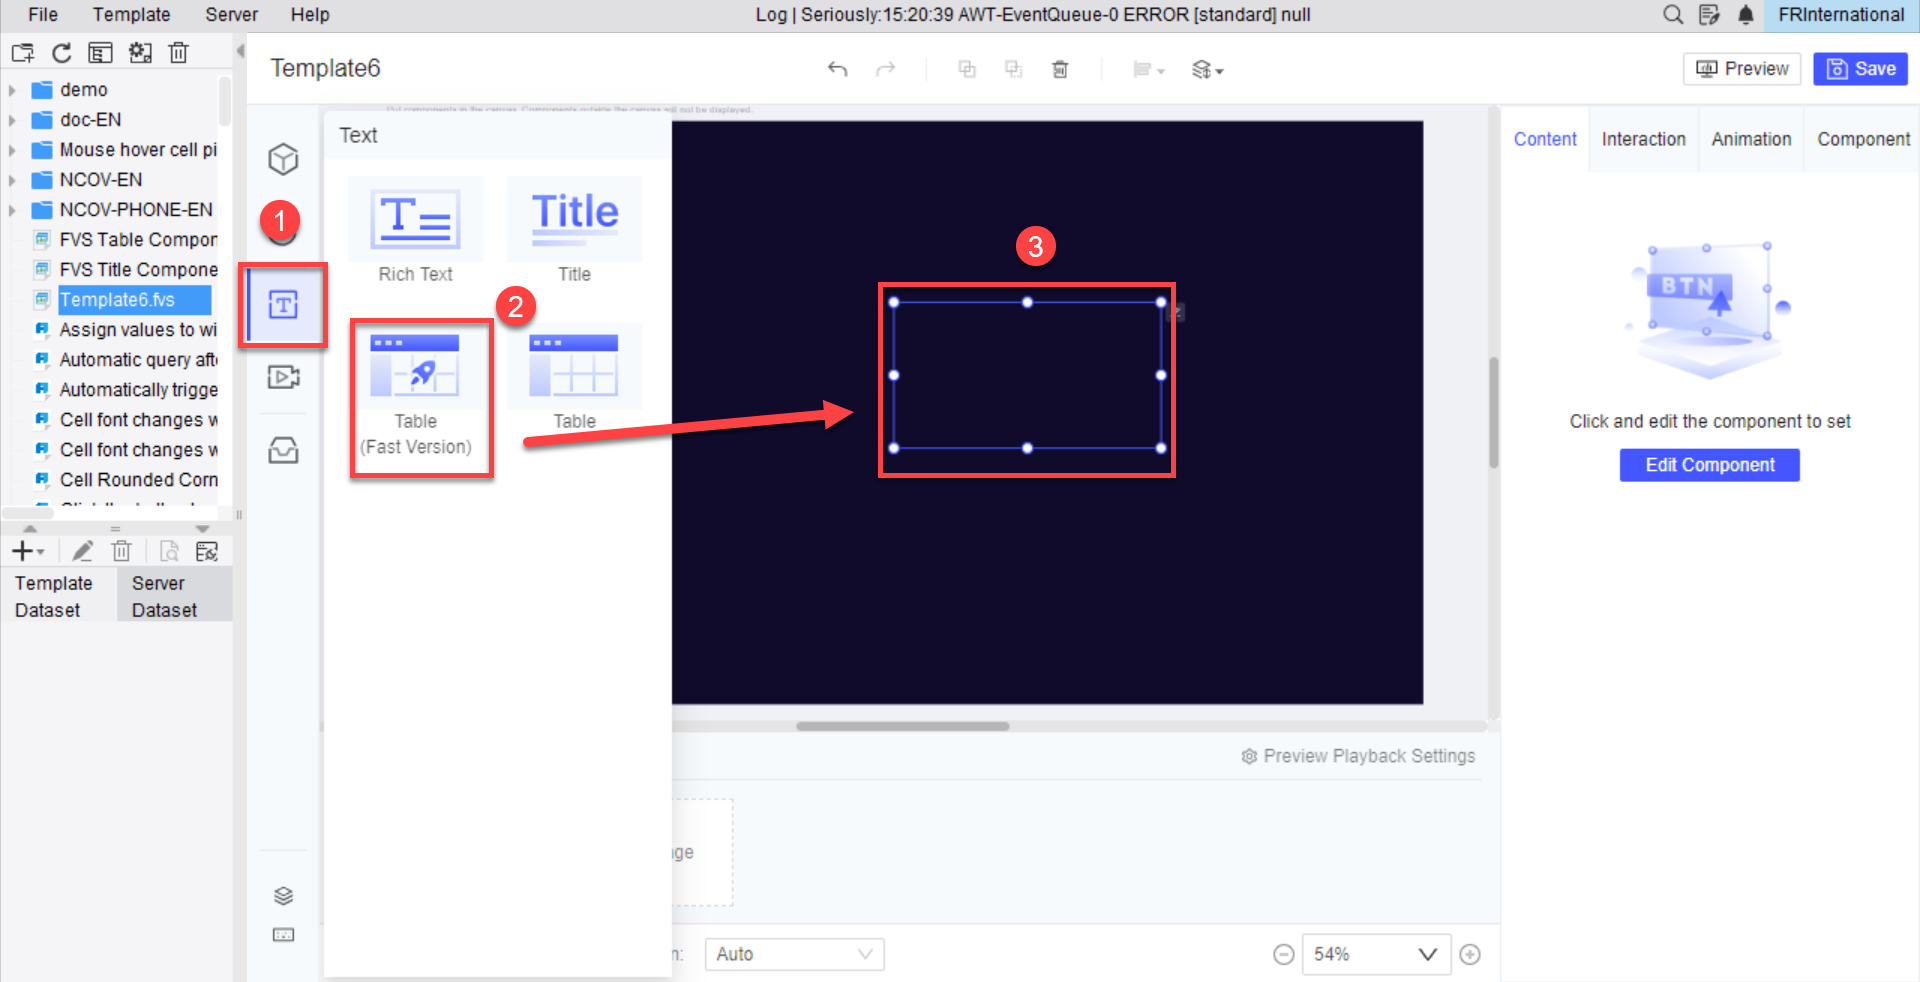The image size is (1920, 982).
Task: Switch to the Animation tab
Action: tap(1751, 140)
